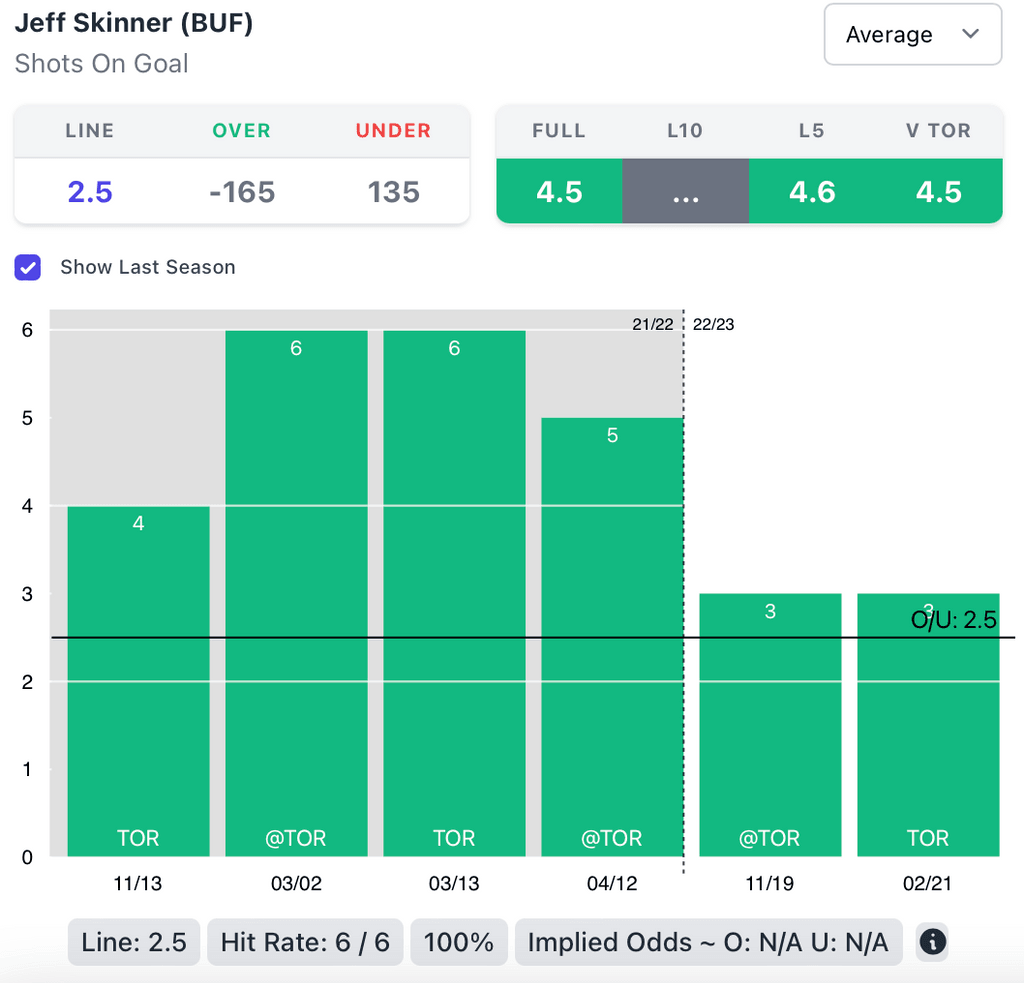This screenshot has height=983, width=1024.
Task: Click the Line: 2.5 chip
Action: [x=134, y=942]
